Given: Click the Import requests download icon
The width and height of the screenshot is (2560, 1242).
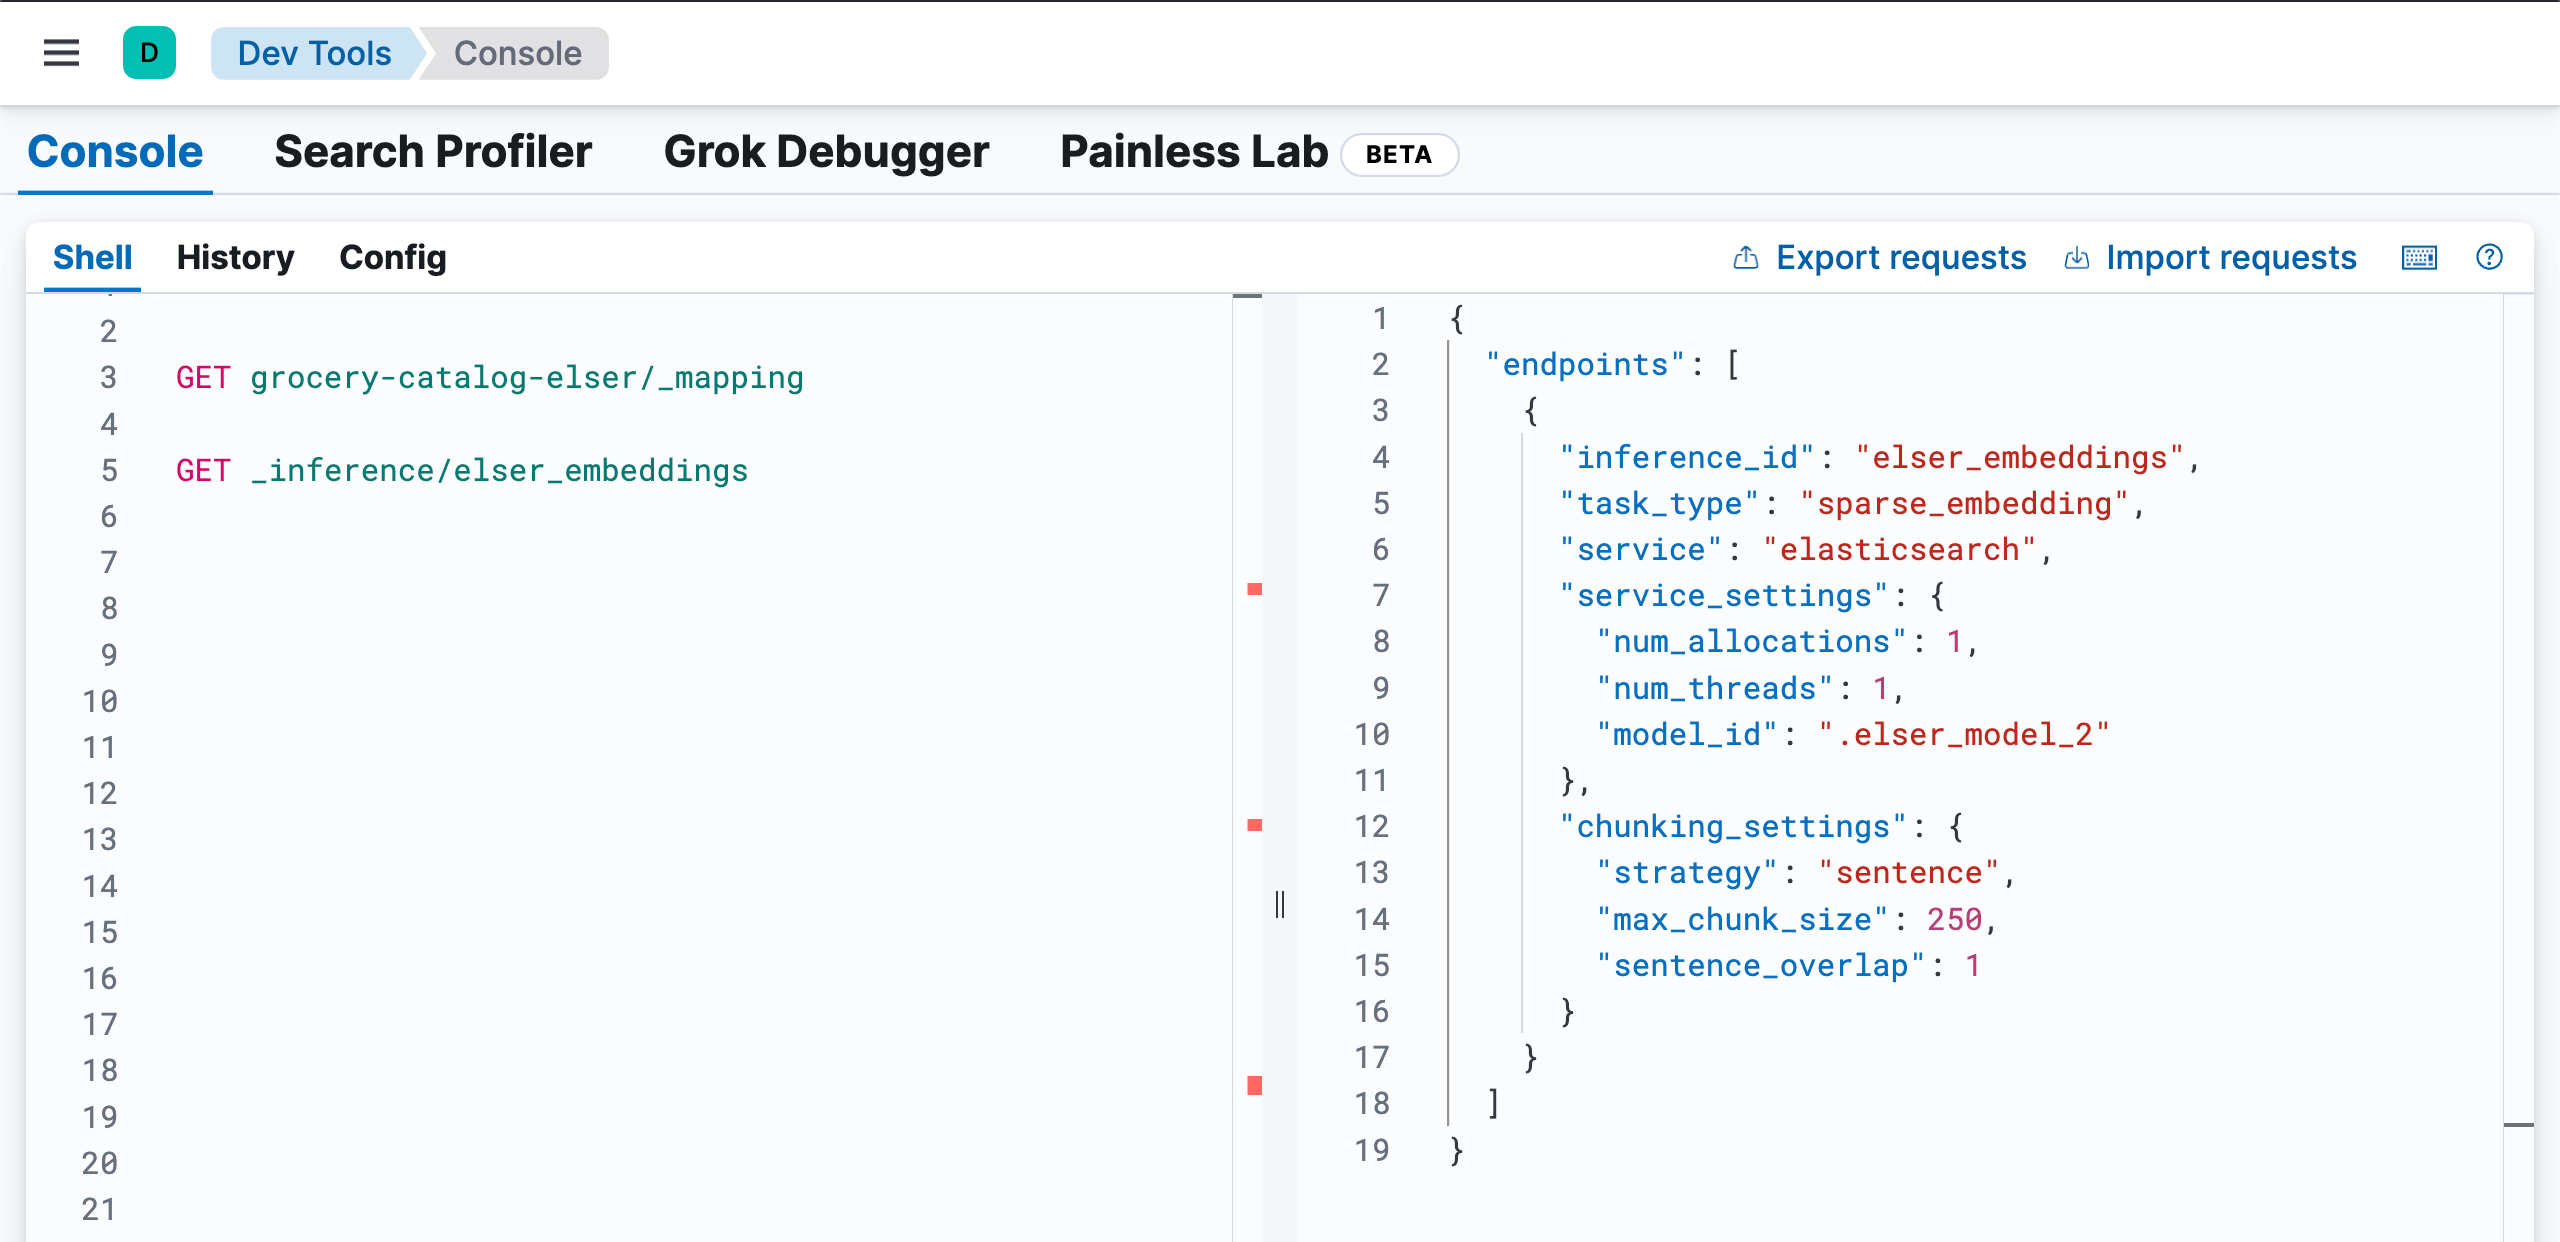Looking at the screenshot, I should 2077,258.
